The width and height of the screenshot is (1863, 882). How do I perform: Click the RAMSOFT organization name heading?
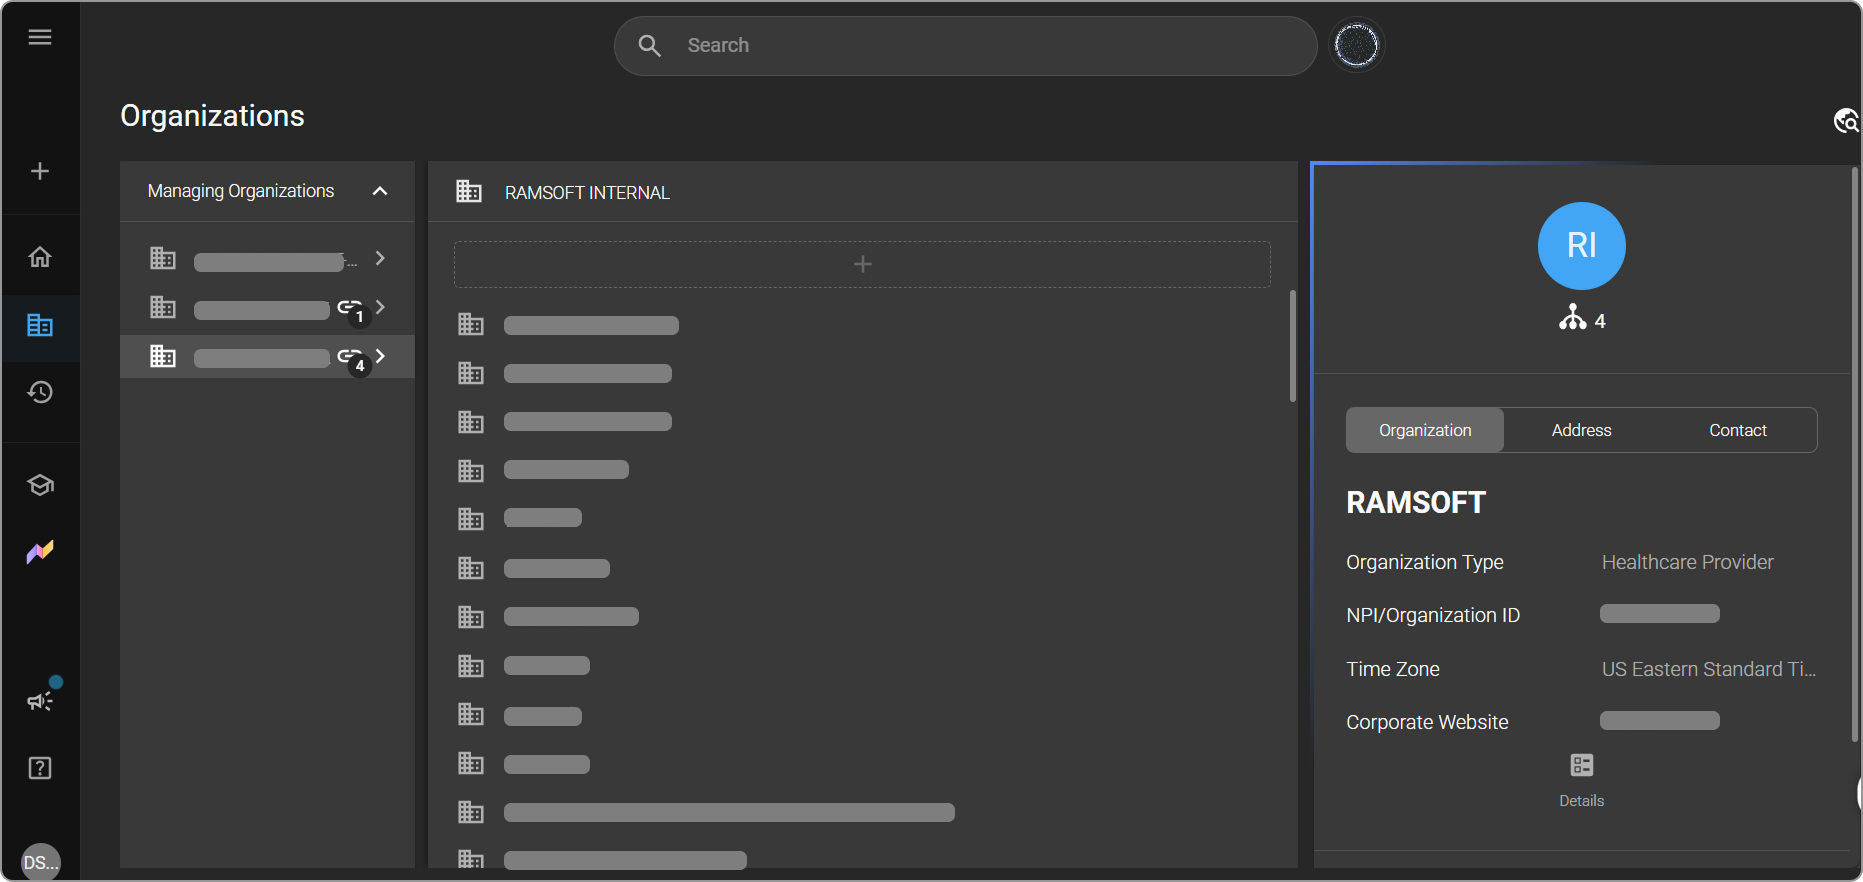tap(1416, 503)
